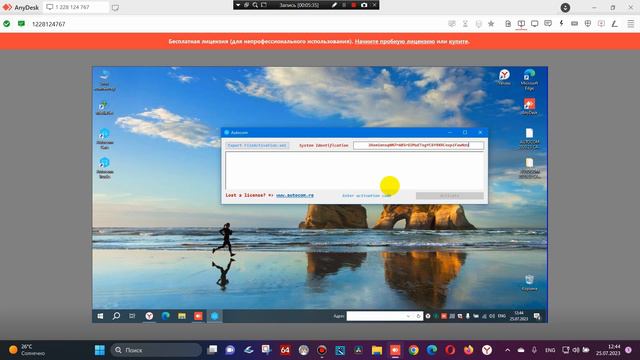
Task: Click the green connection status check icon
Action: [7, 24]
